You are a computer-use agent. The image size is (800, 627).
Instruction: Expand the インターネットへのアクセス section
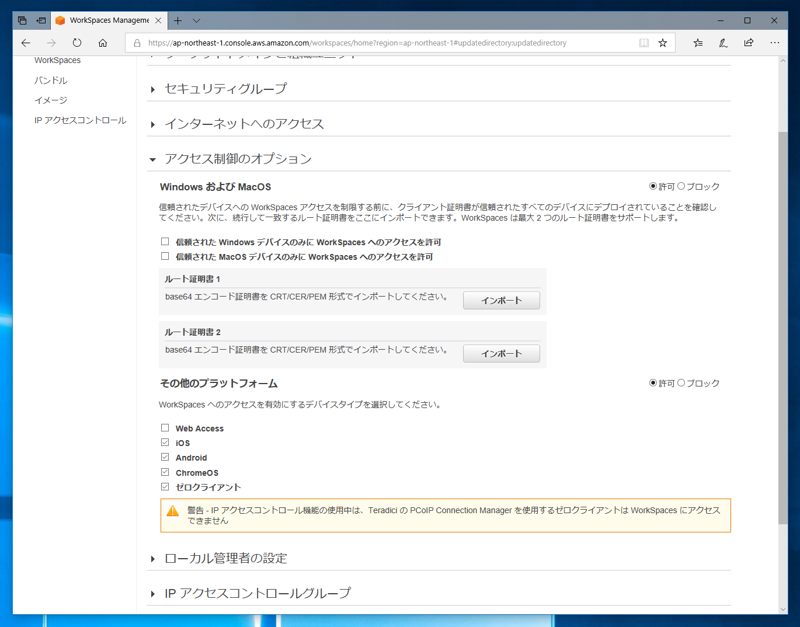point(244,124)
